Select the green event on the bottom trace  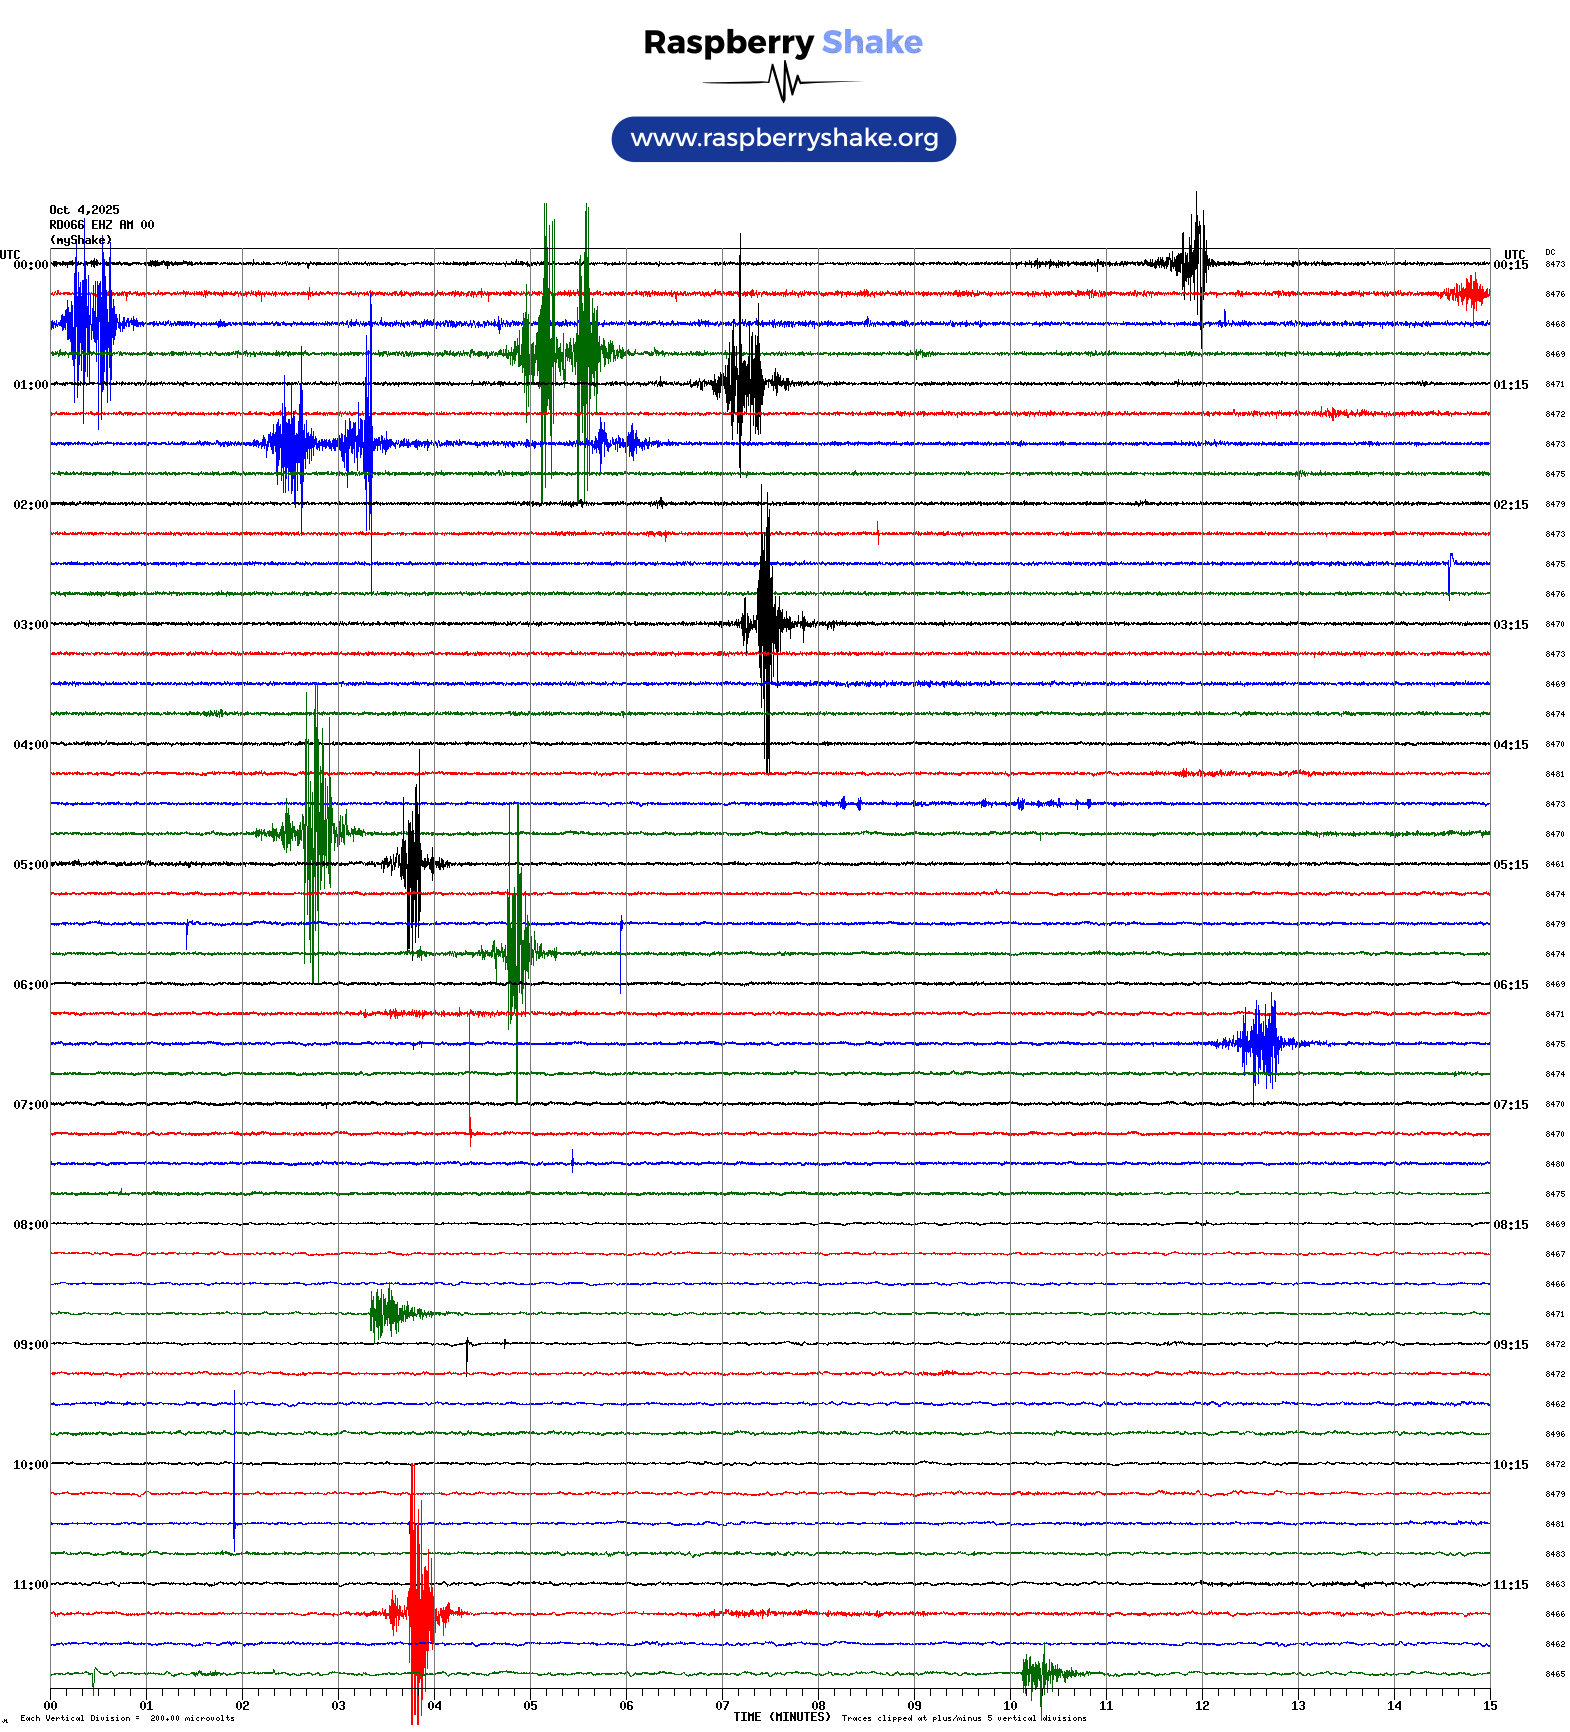[1042, 1672]
